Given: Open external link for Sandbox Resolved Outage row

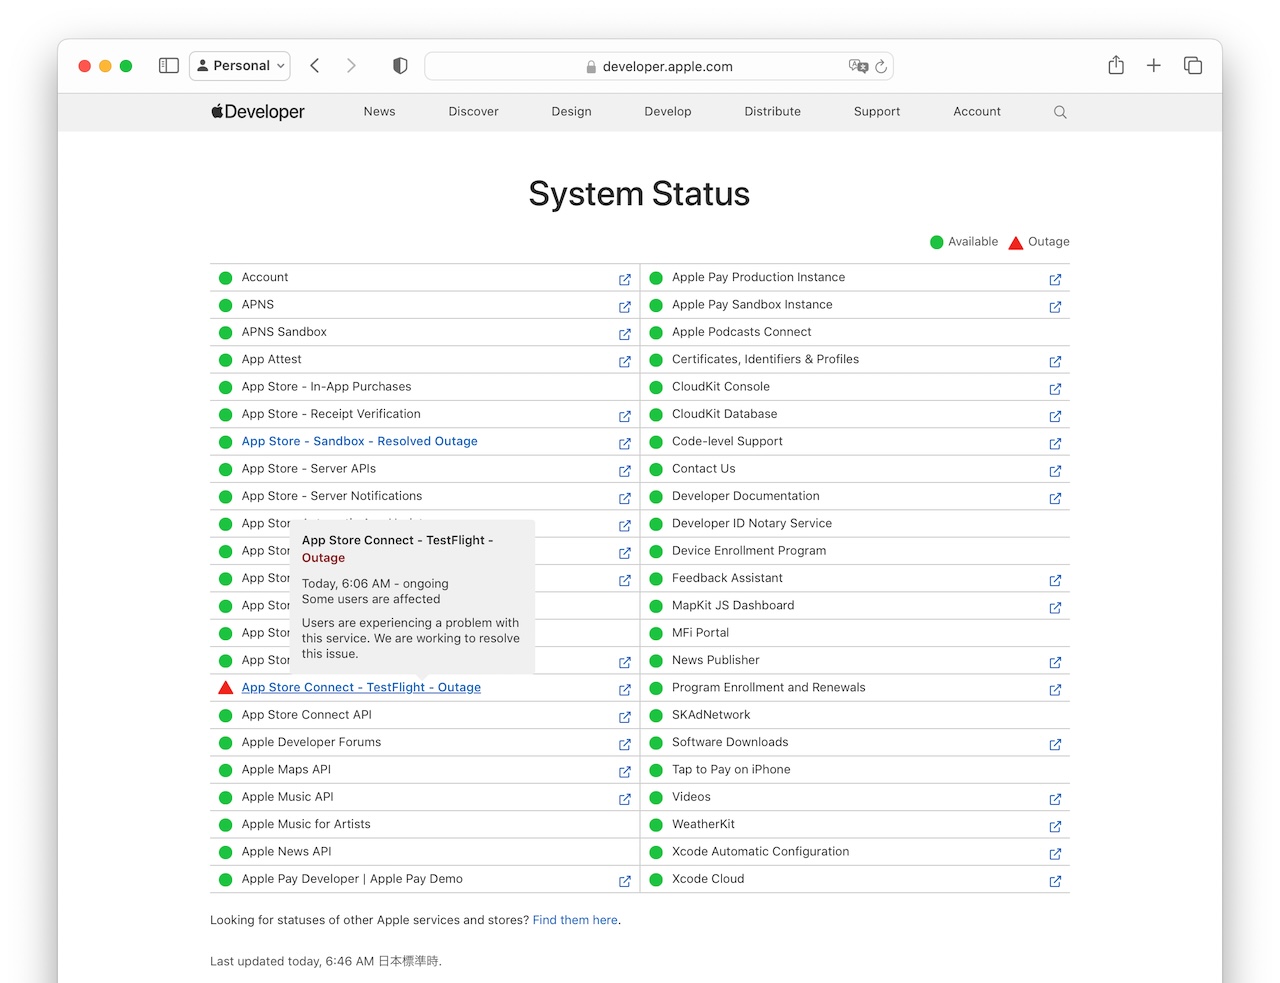Looking at the screenshot, I should coord(625,444).
